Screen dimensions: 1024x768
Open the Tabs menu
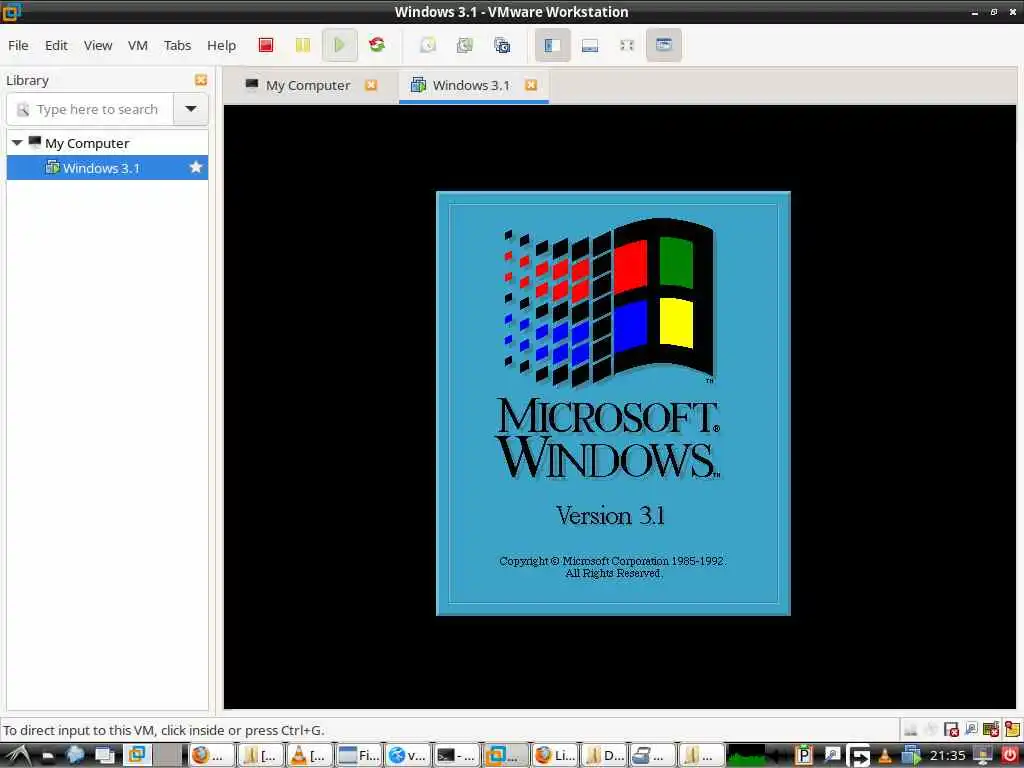[x=178, y=45]
